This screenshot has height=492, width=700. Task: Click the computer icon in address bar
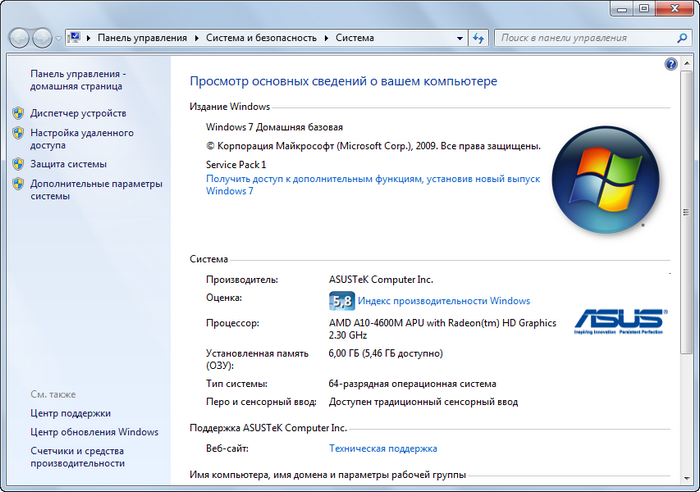tap(75, 38)
